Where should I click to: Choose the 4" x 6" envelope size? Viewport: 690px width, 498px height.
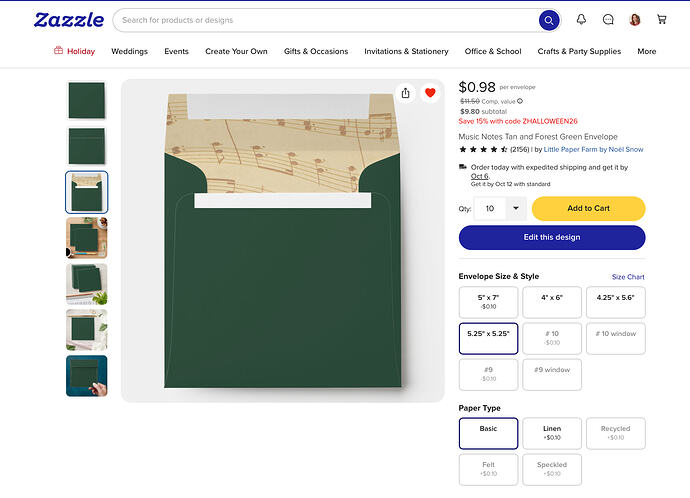point(552,302)
